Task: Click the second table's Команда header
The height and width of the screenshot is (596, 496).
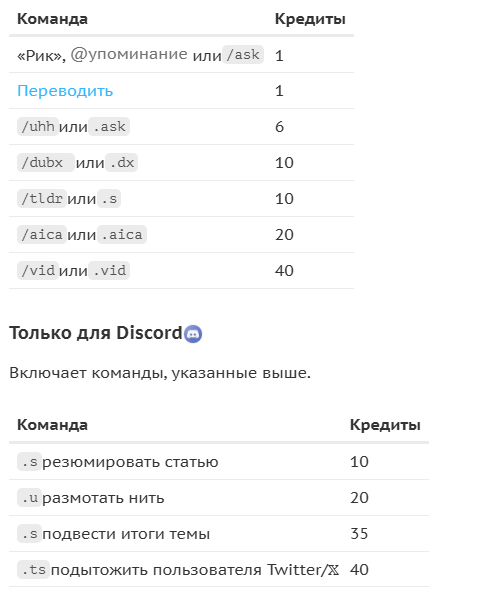Action: pos(52,425)
